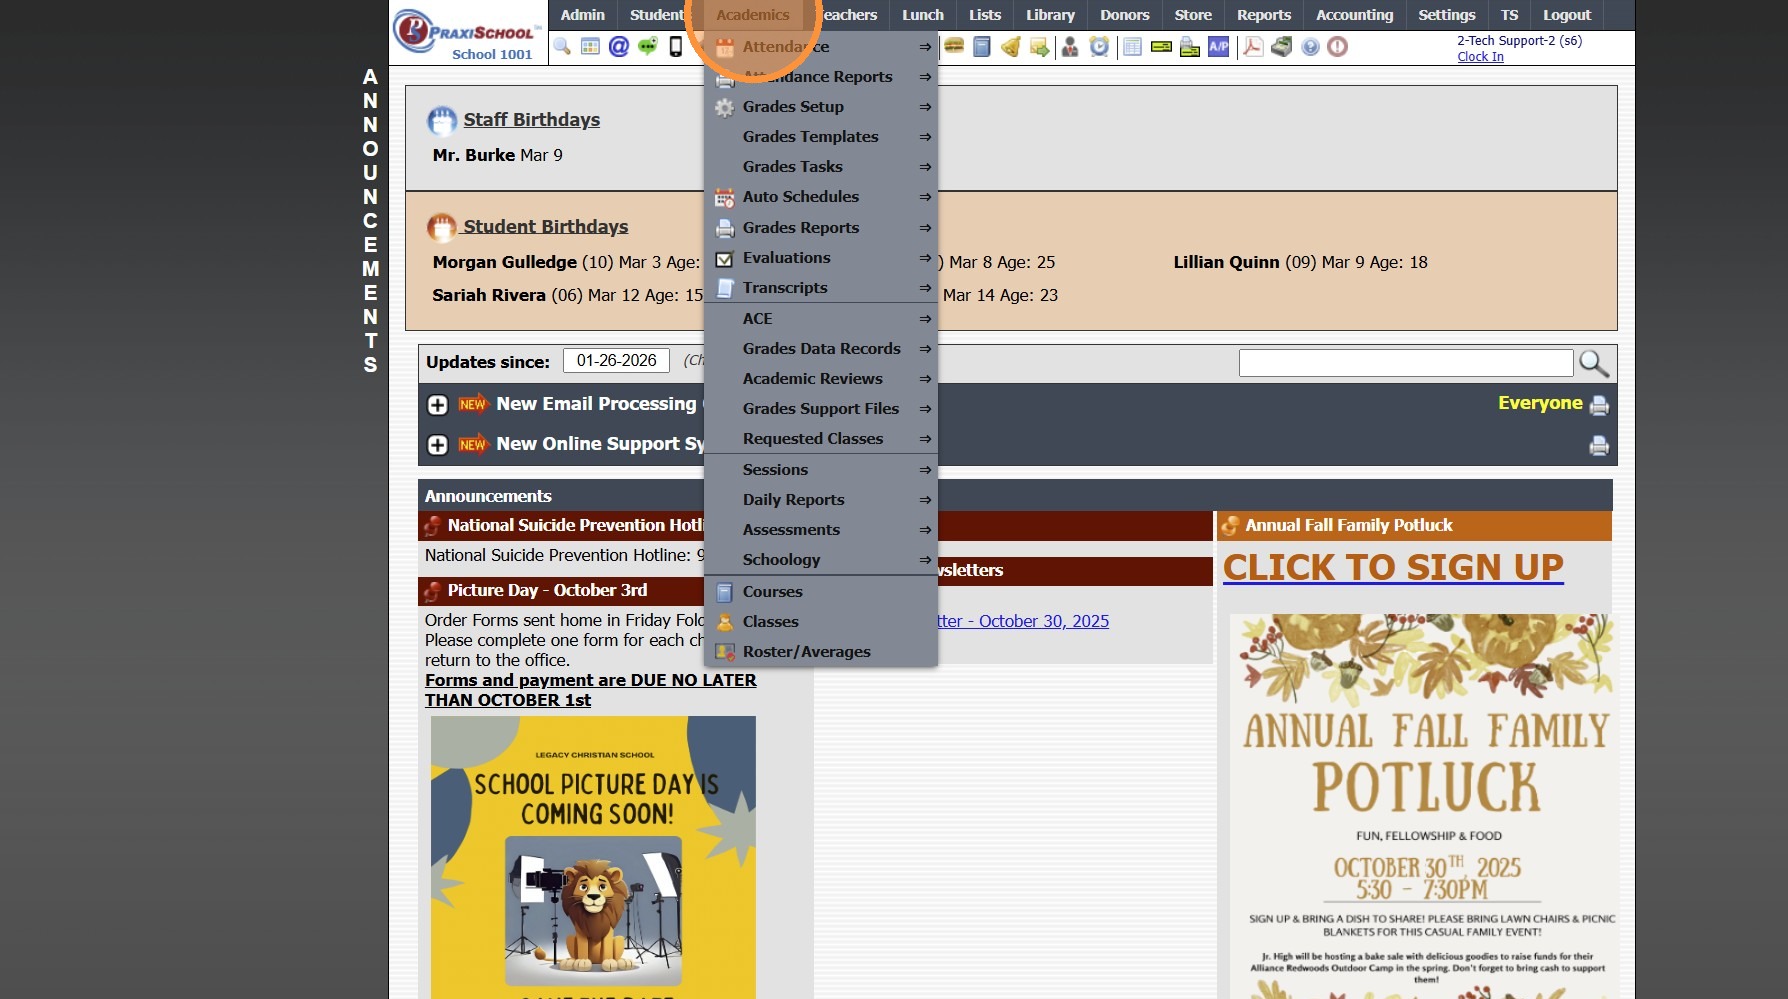This screenshot has height=999, width=1788.
Task: Click the red exclamation alert icon
Action: (1338, 47)
